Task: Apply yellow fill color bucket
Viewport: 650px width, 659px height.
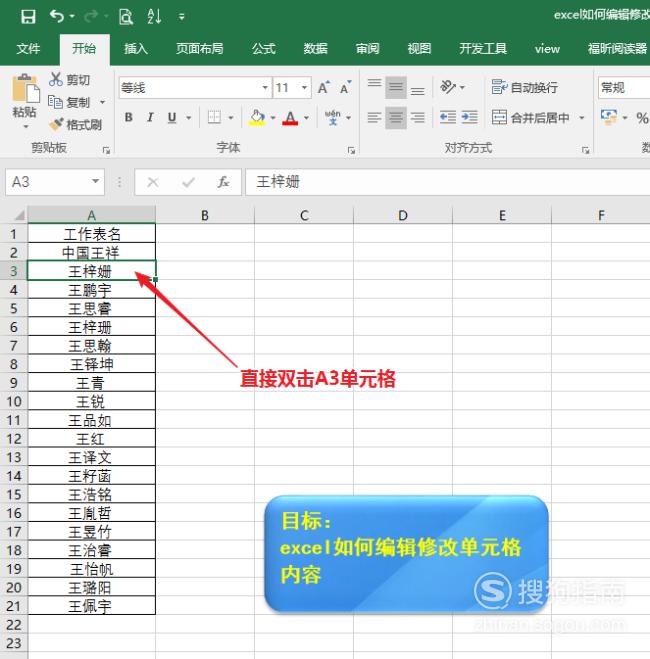Action: point(257,117)
